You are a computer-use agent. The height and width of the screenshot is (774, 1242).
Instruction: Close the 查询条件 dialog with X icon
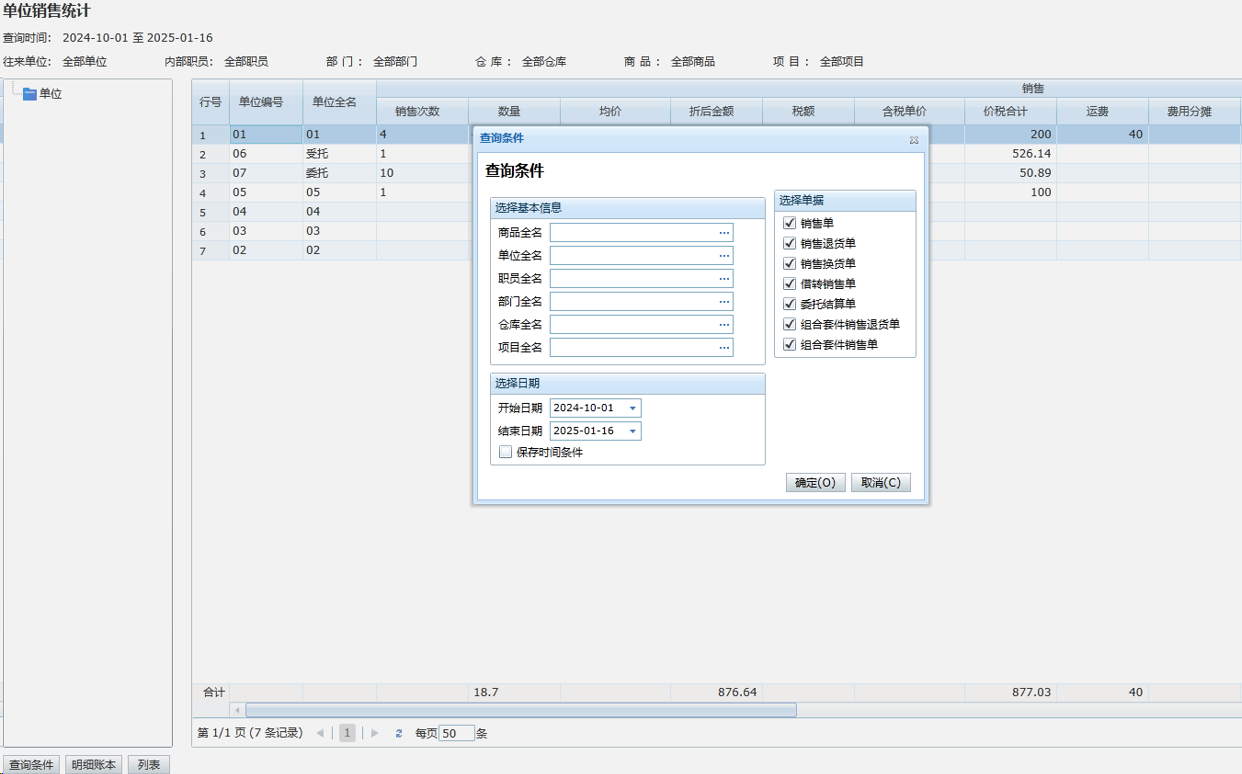[913, 140]
